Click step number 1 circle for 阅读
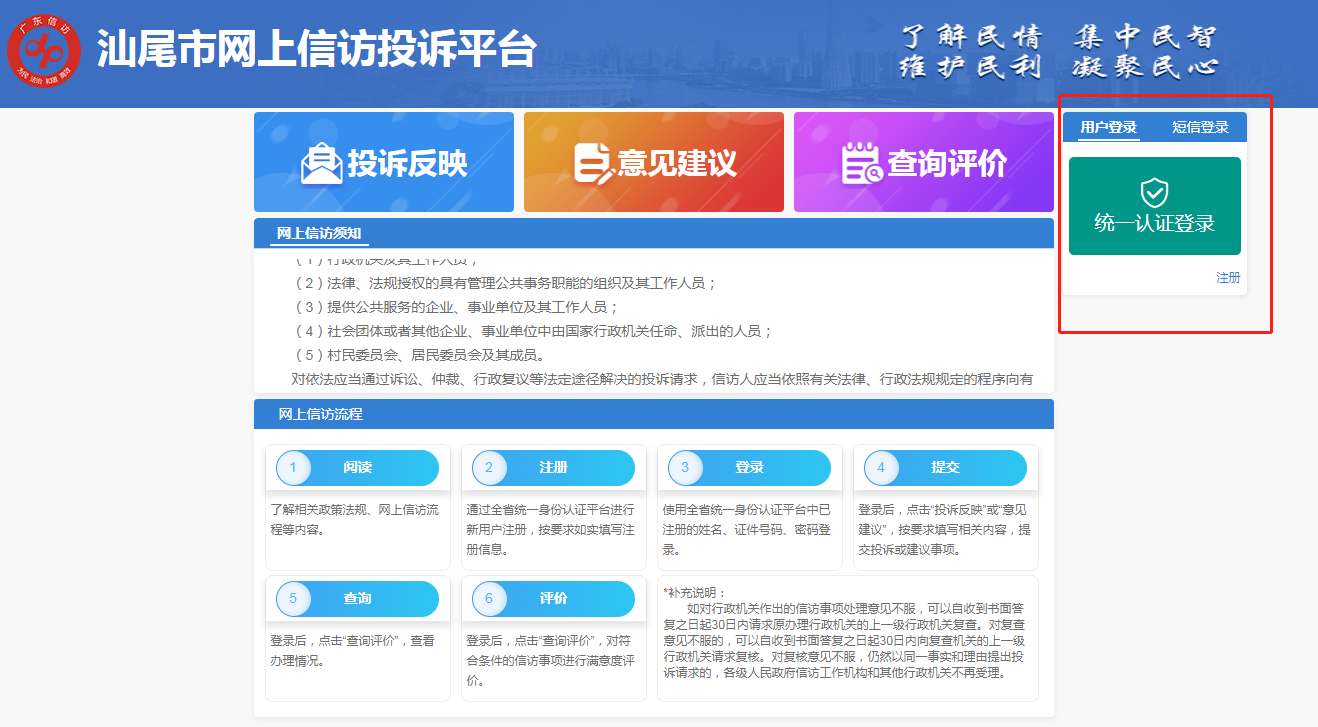Viewport: 1318px width, 727px height. (293, 468)
